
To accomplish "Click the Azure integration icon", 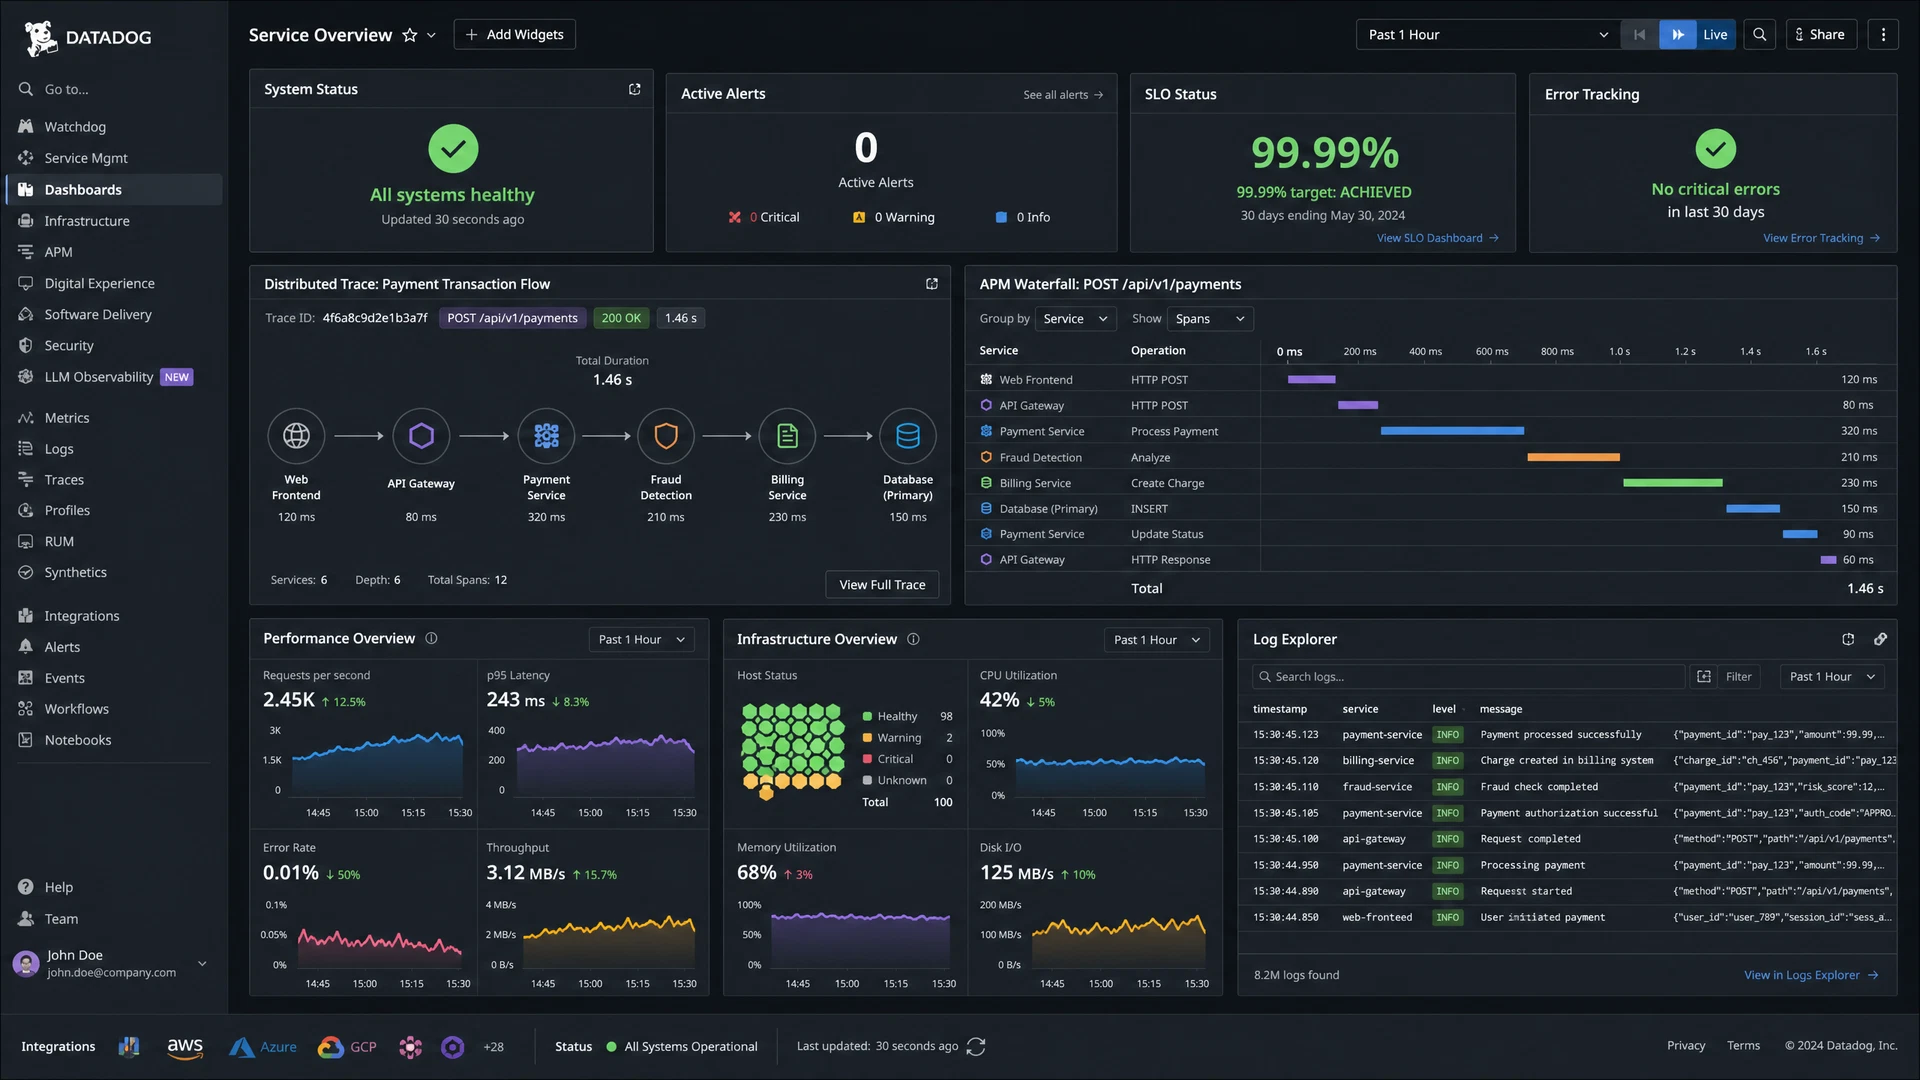I will (x=263, y=1047).
